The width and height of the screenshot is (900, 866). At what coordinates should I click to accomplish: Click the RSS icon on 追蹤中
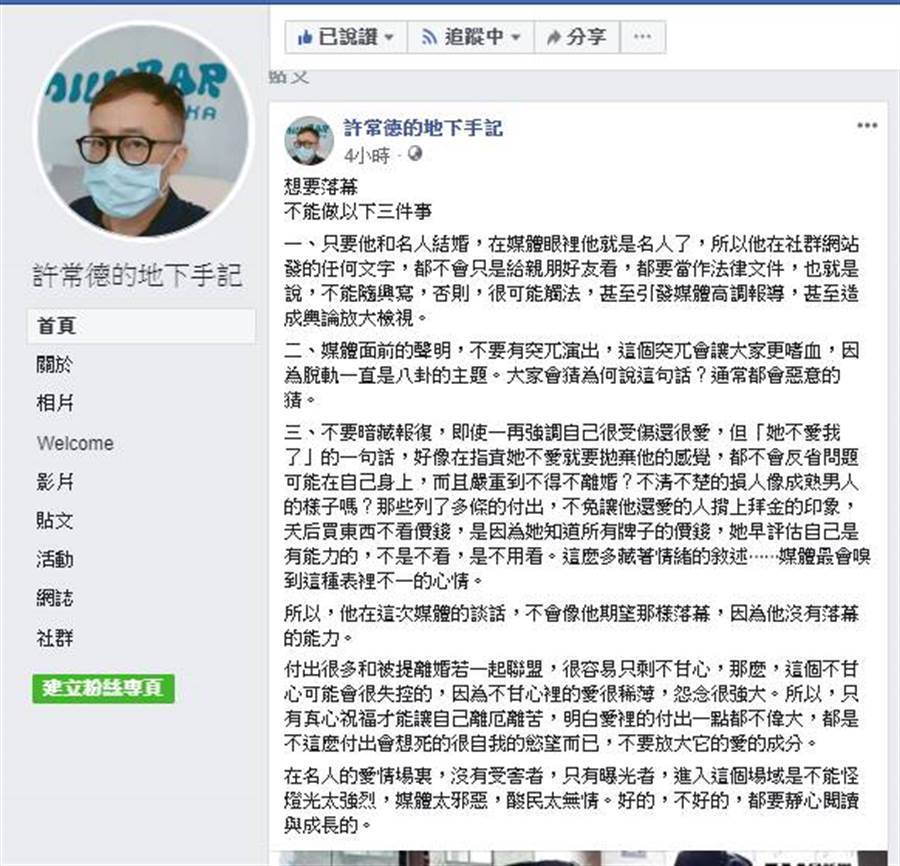[429, 37]
